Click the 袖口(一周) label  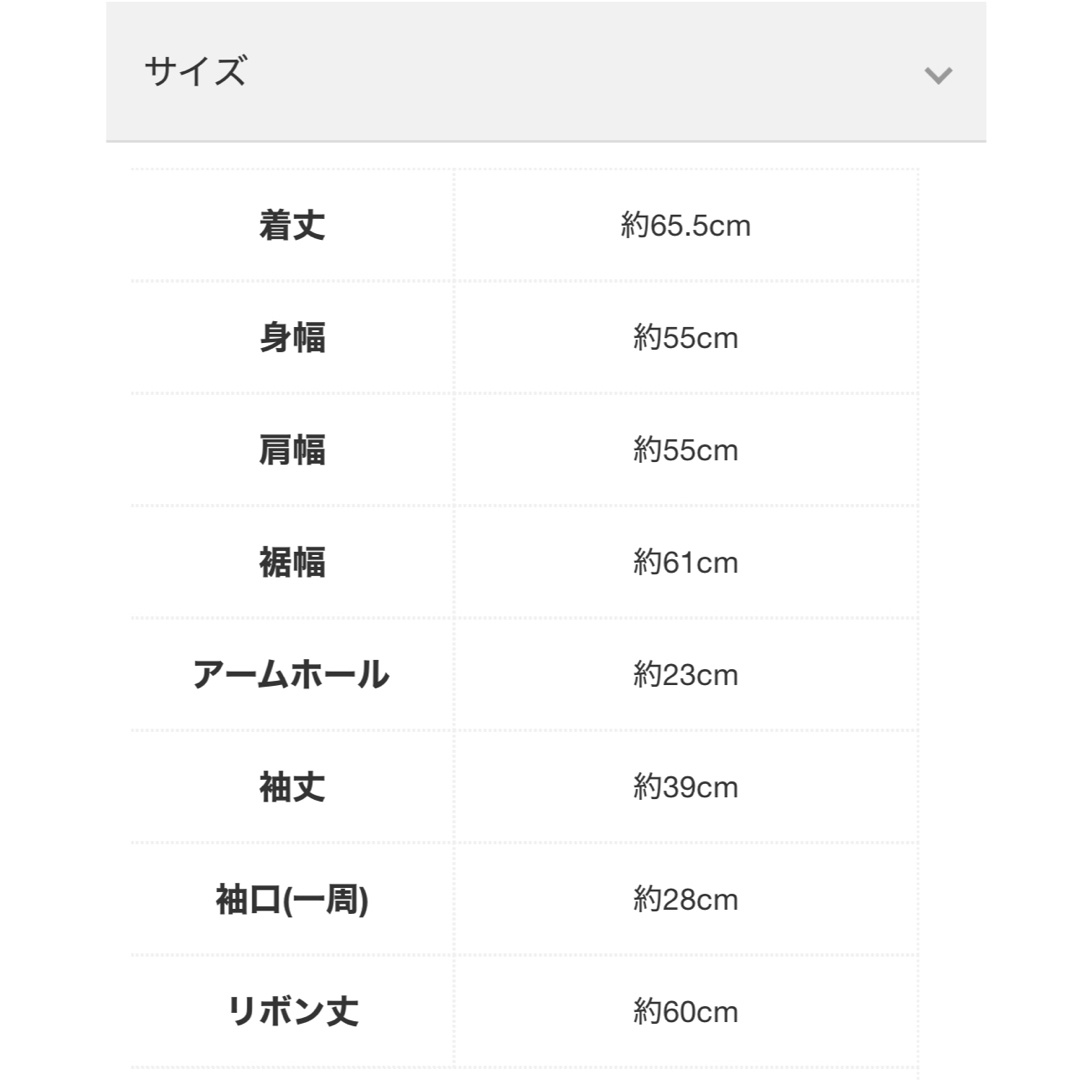pos(292,900)
